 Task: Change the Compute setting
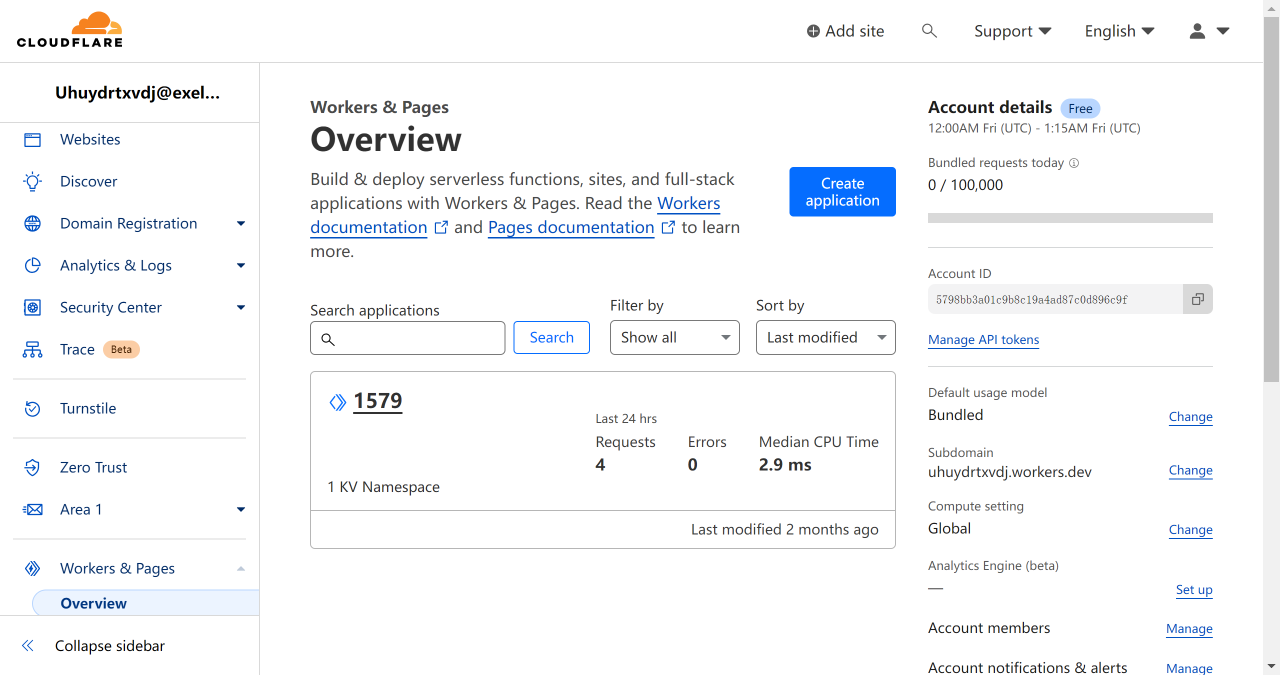pyautogui.click(x=1191, y=530)
